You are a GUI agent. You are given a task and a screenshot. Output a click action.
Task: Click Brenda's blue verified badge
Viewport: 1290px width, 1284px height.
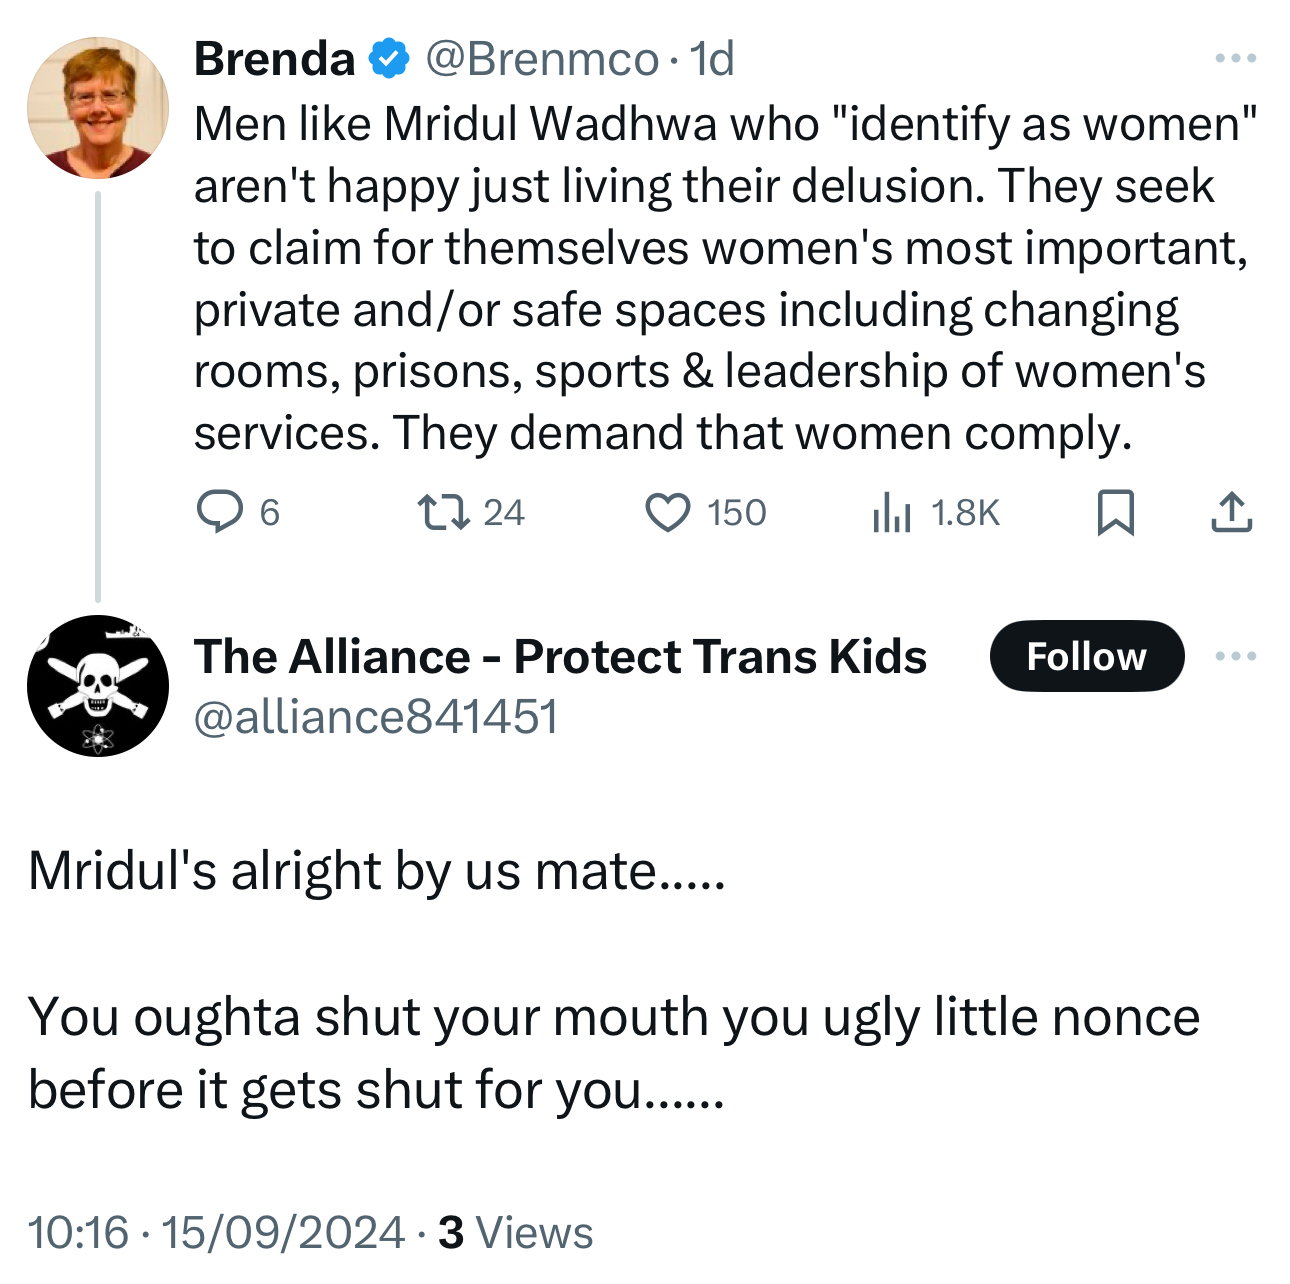(389, 59)
